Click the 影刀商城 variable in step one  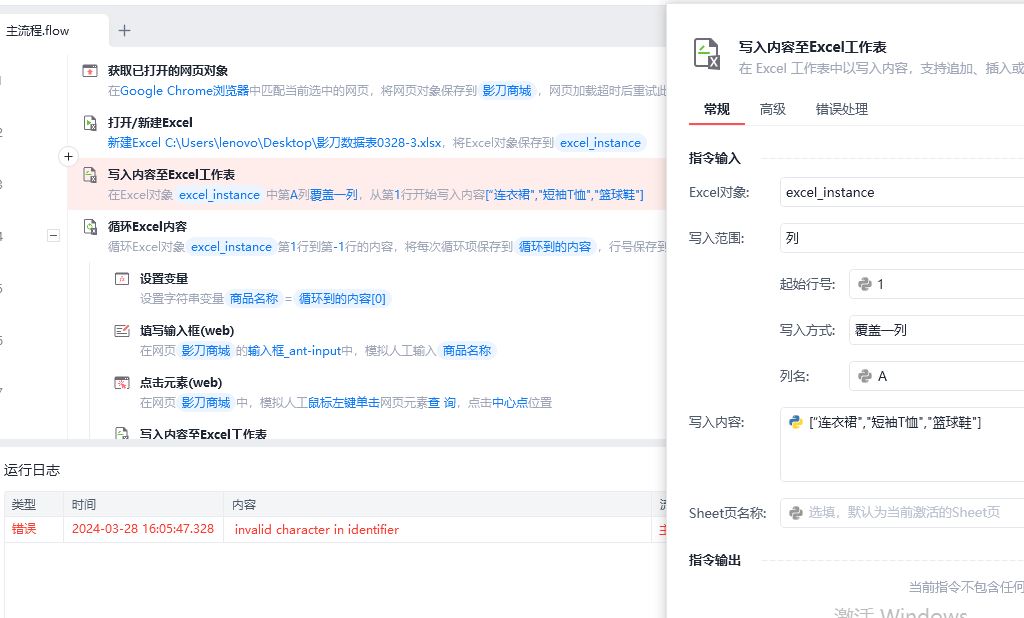click(x=507, y=91)
